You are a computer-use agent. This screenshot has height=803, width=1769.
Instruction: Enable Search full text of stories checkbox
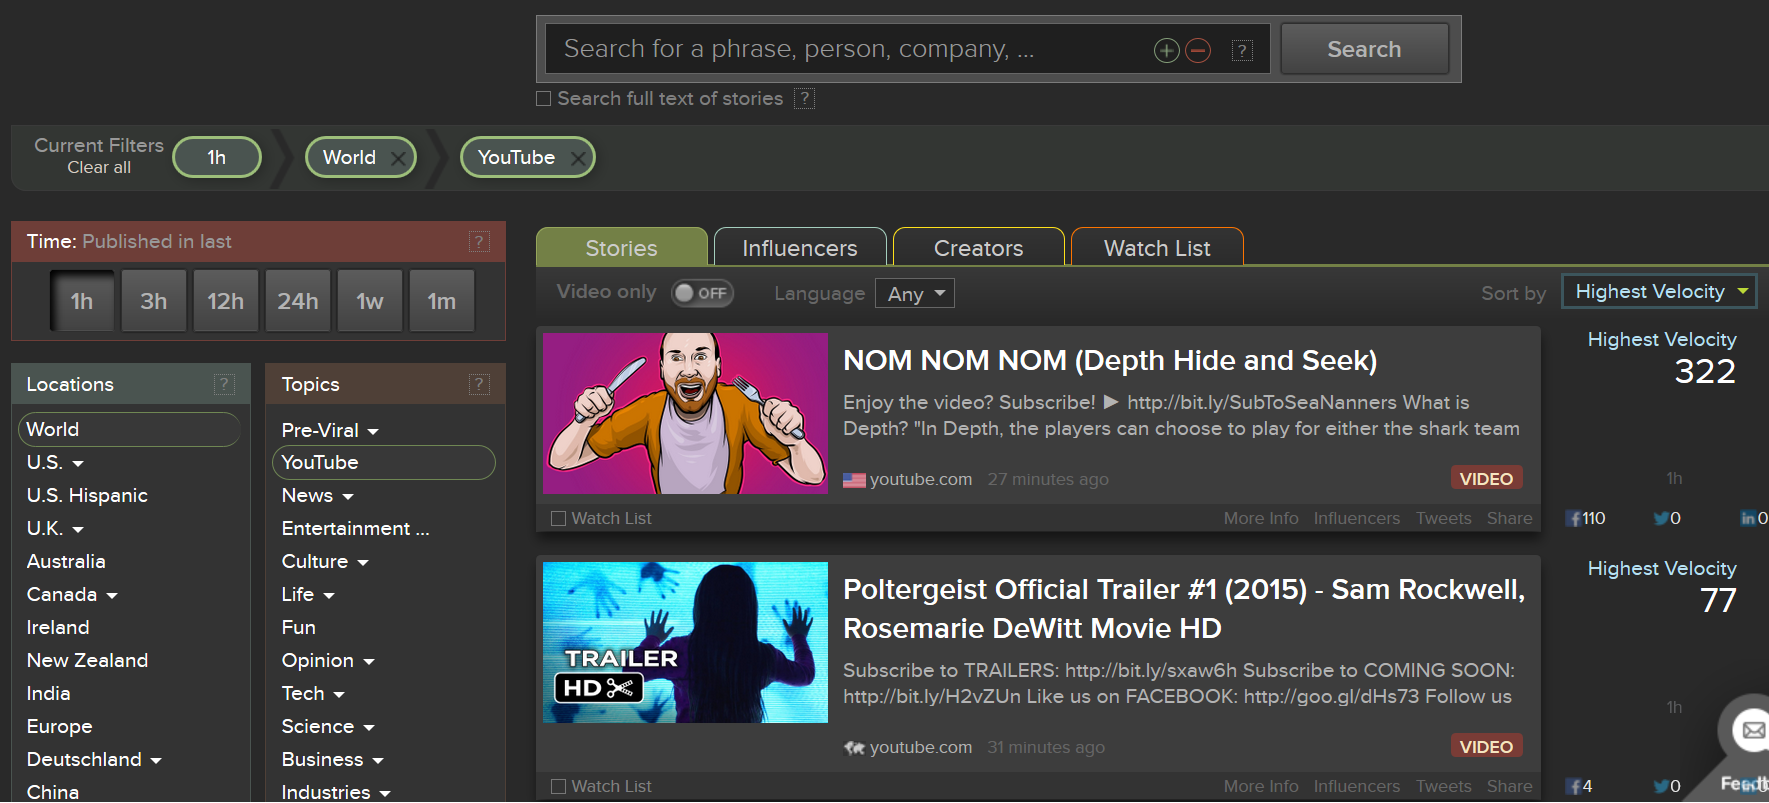[x=544, y=98]
